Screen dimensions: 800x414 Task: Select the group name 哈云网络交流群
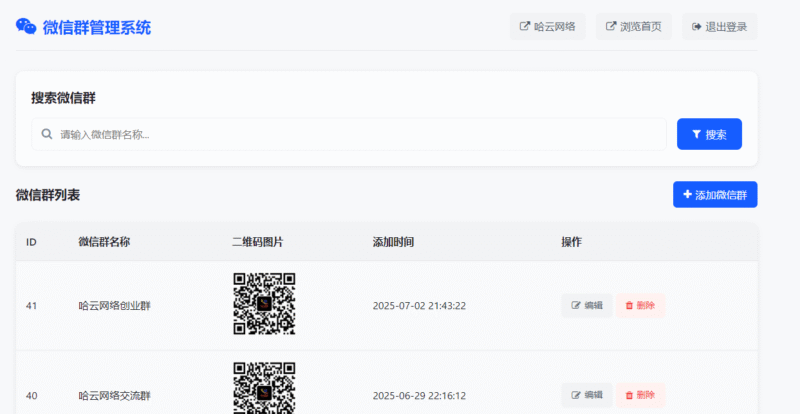114,396
